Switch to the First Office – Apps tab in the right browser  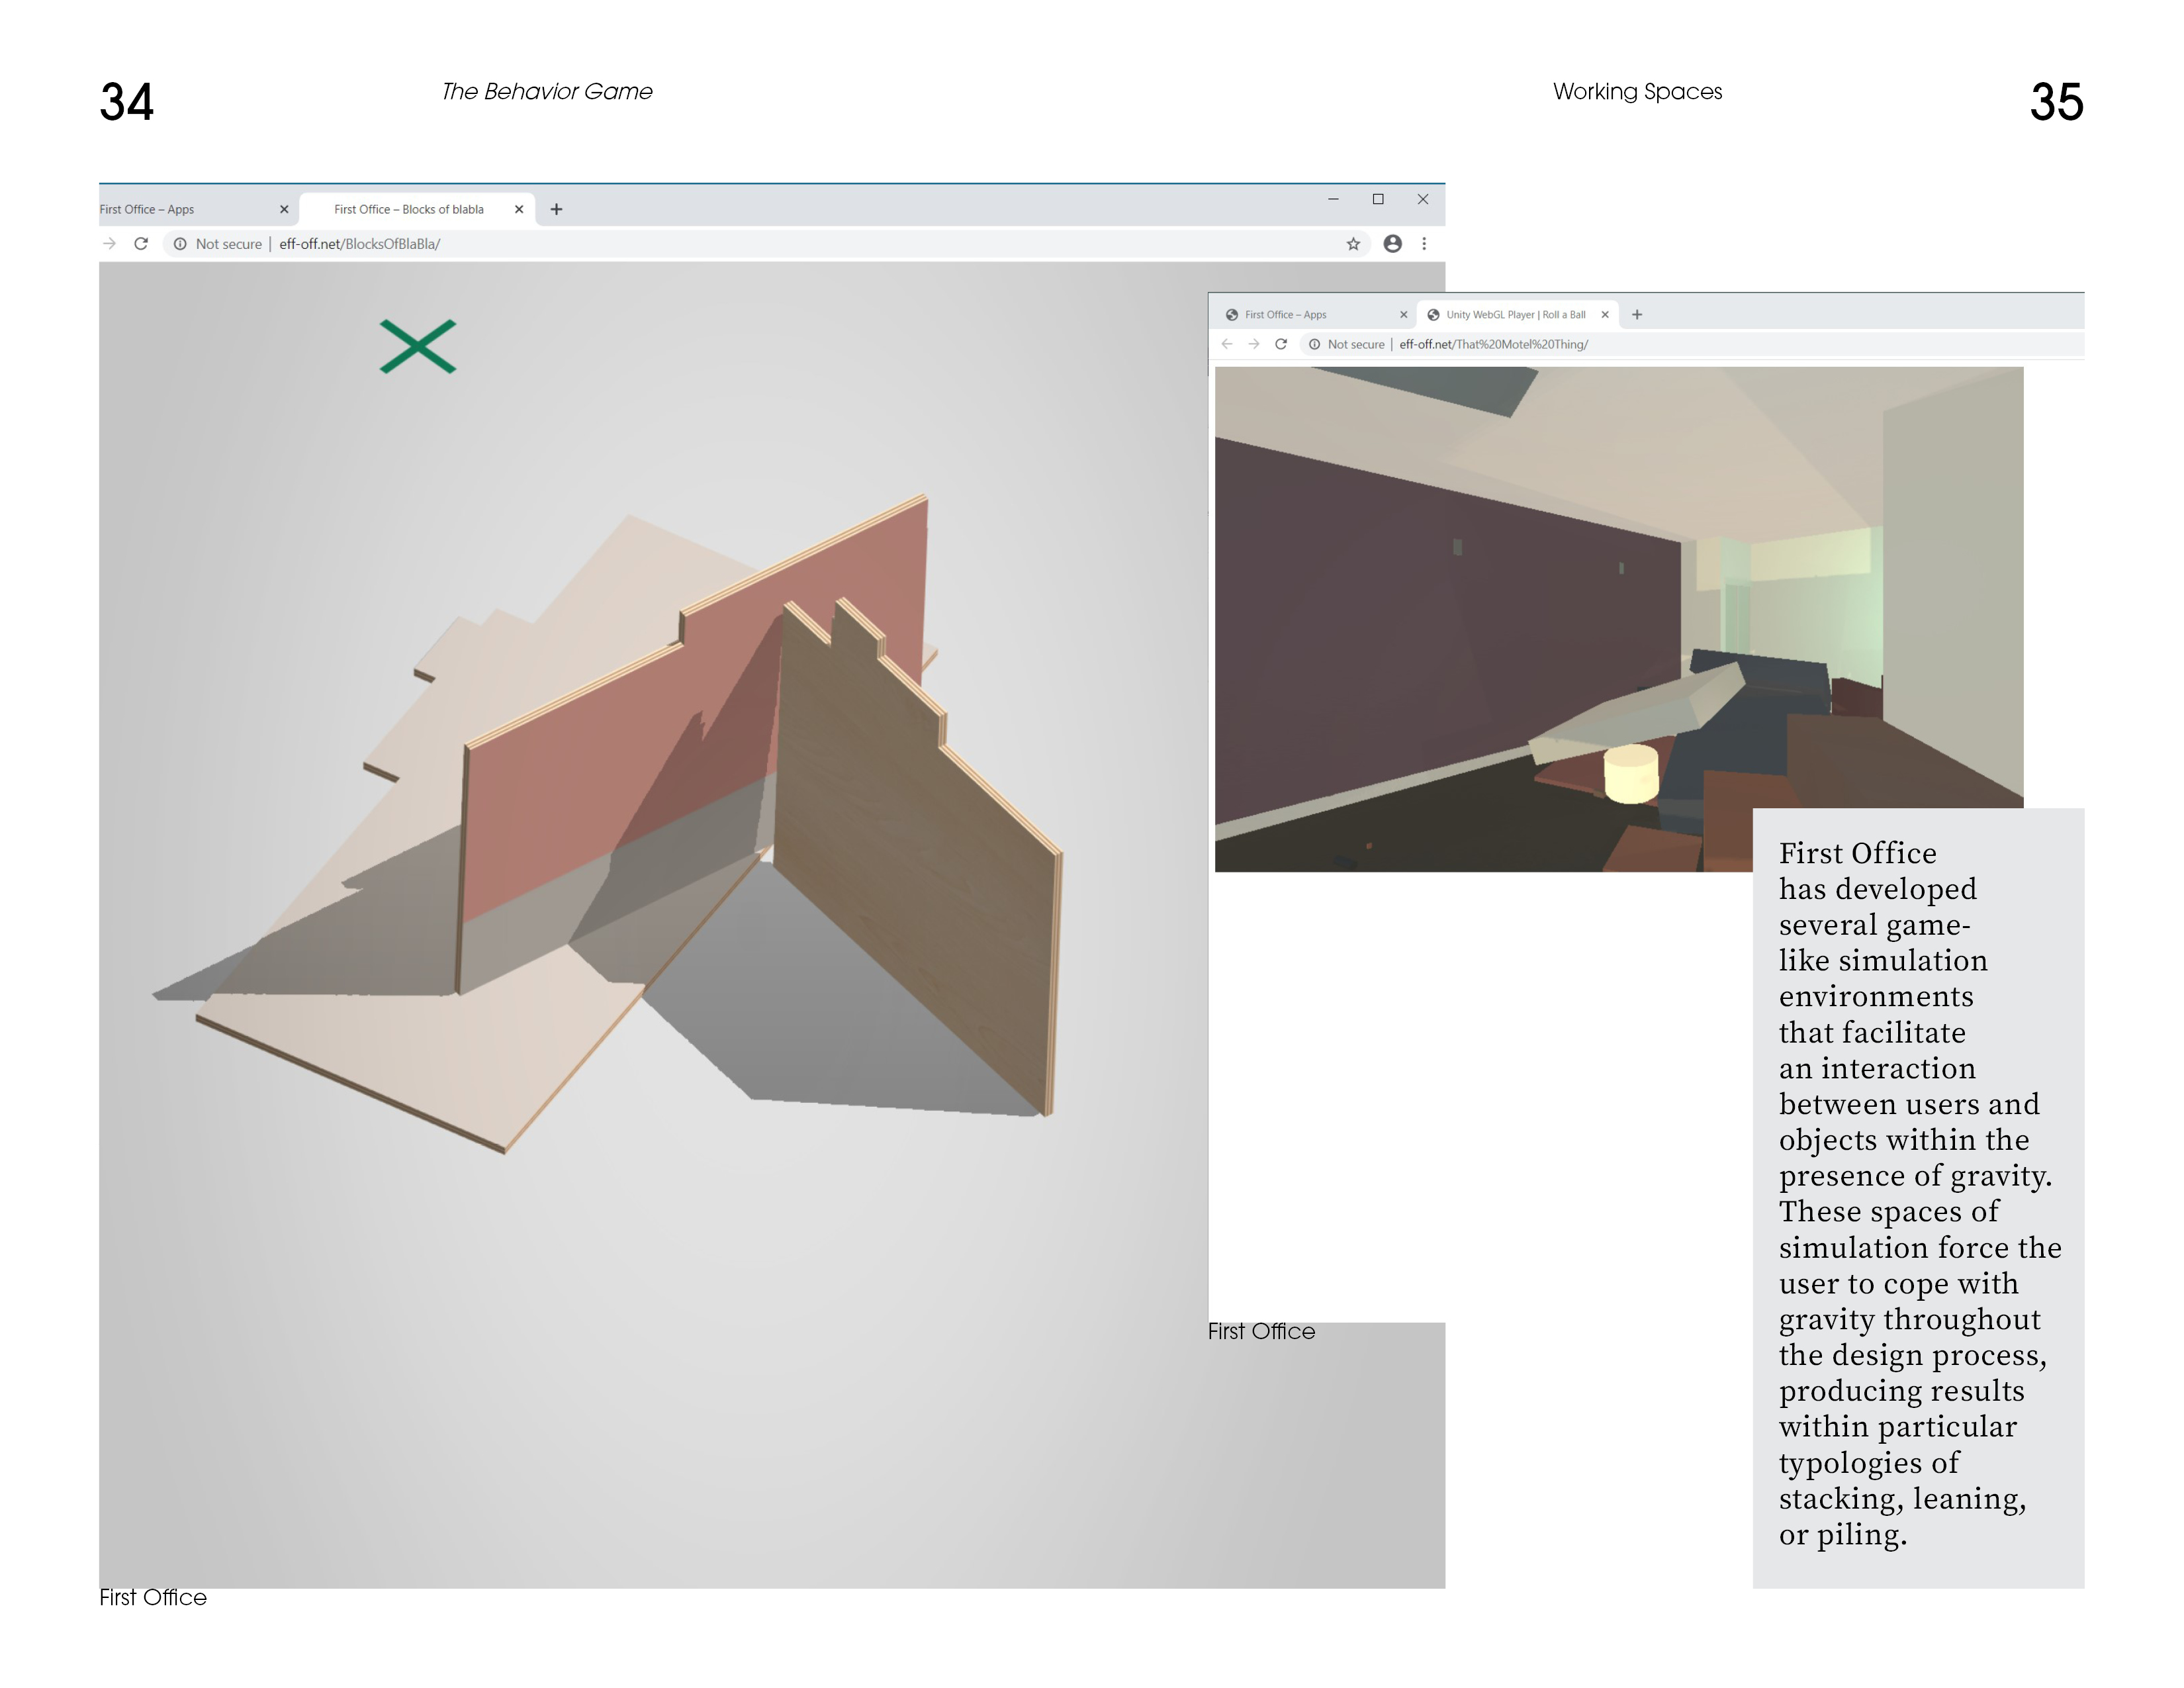(x=1285, y=315)
